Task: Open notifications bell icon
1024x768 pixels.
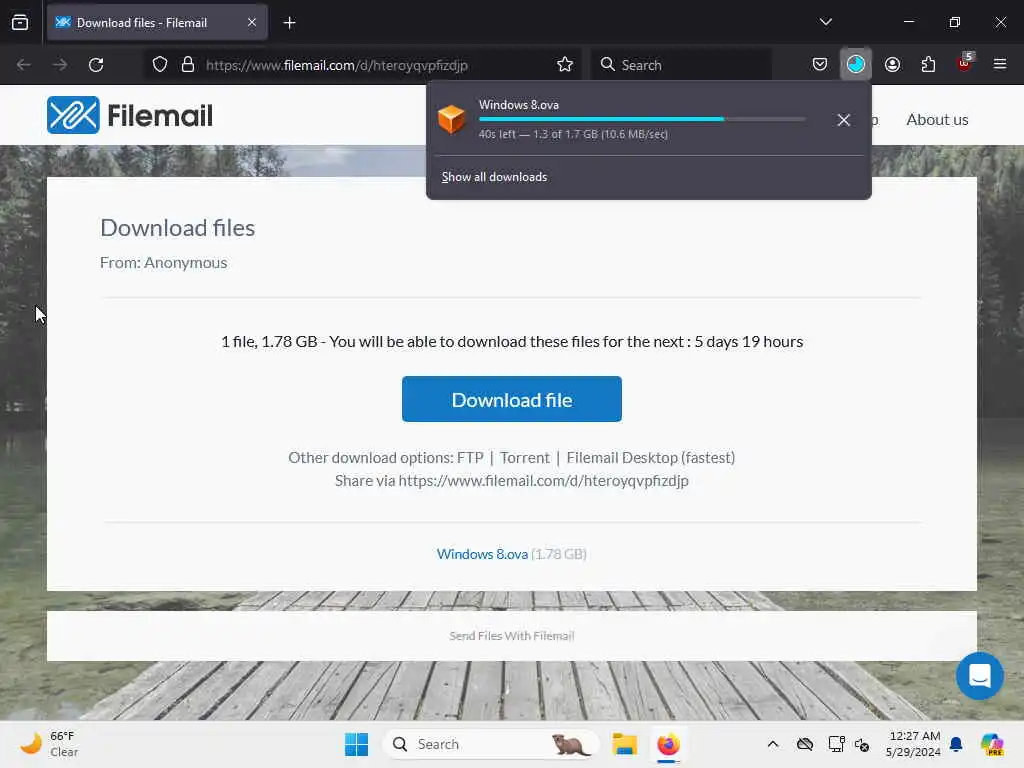Action: (x=956, y=744)
